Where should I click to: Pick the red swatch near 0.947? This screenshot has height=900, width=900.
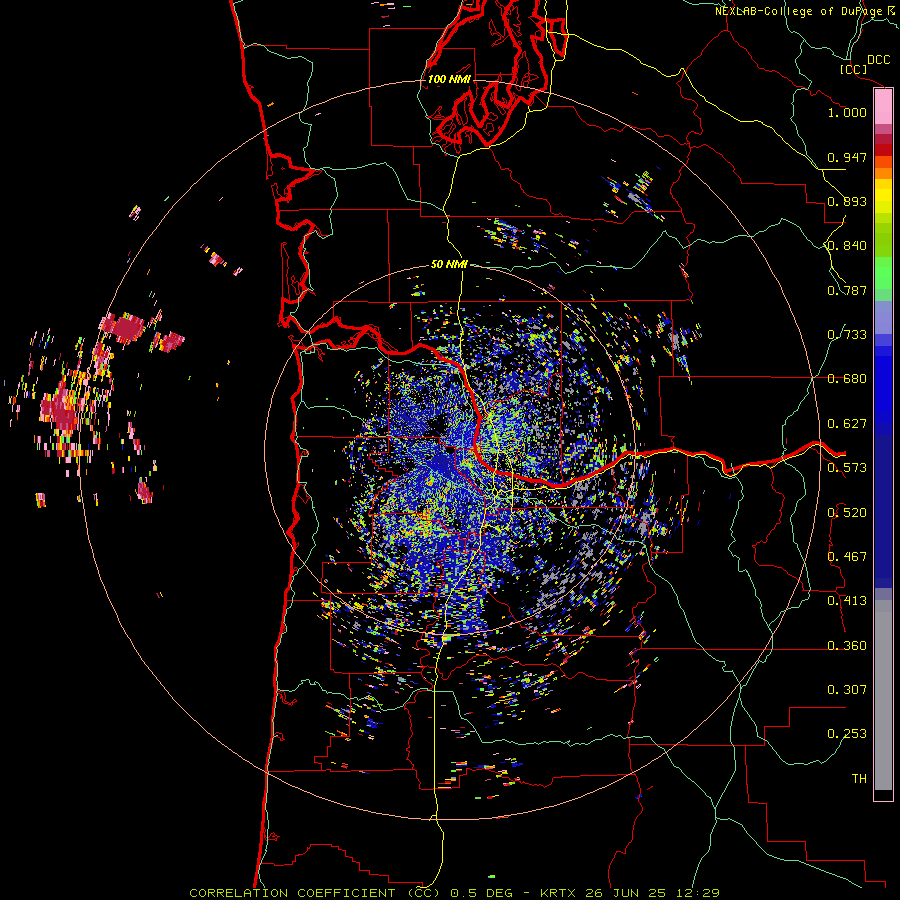click(883, 150)
